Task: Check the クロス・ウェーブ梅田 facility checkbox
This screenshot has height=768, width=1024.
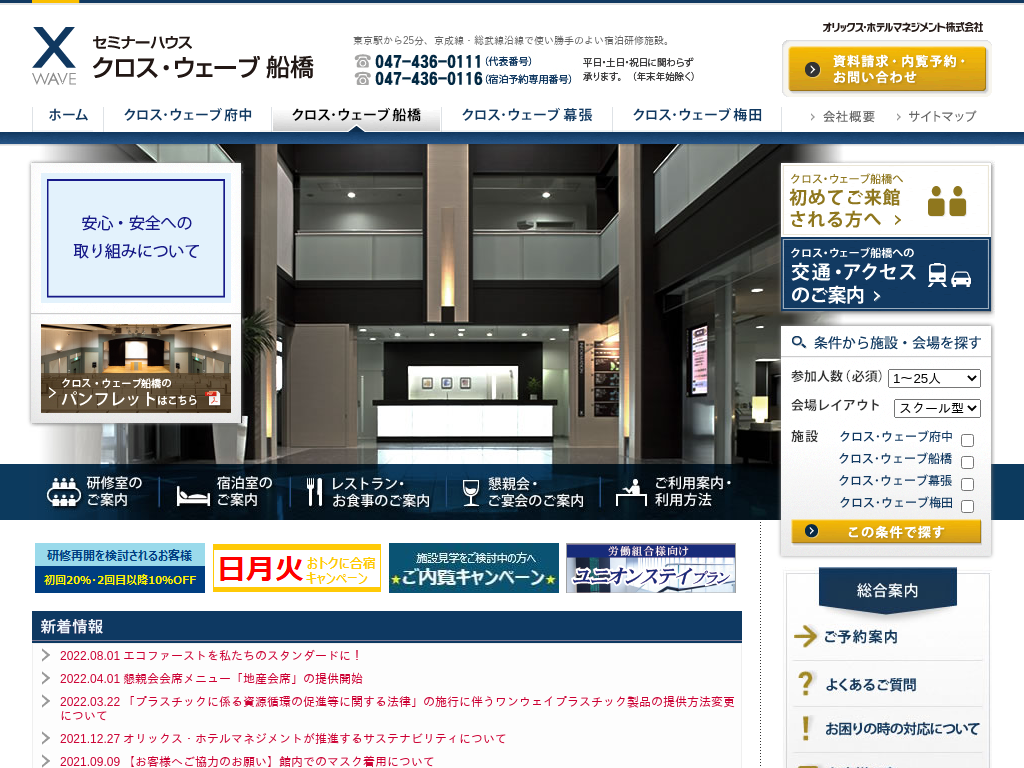Action: (x=968, y=506)
